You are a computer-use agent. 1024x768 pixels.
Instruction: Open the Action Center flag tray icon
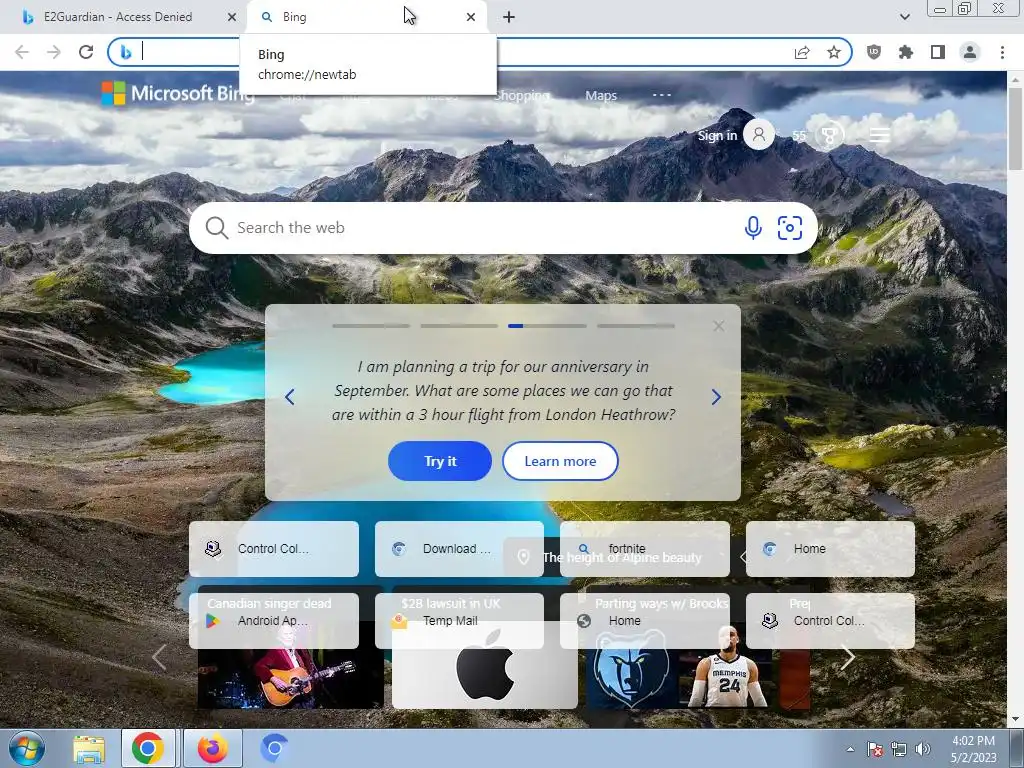coord(874,749)
